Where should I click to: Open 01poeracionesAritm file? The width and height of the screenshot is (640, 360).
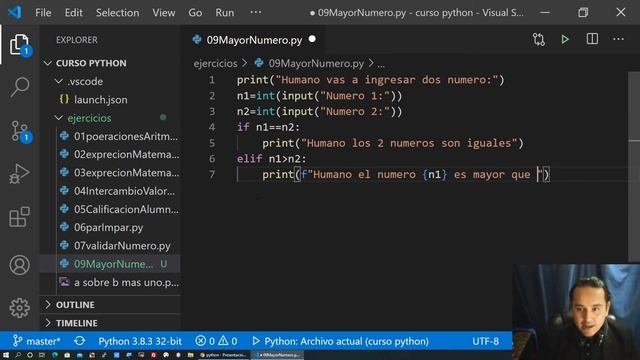click(126, 136)
